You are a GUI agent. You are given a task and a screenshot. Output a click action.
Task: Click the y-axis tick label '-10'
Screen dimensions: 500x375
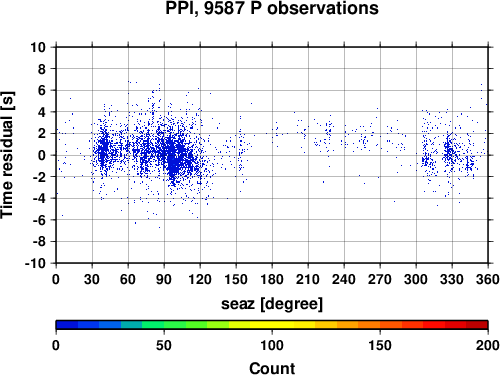[x=35, y=263]
